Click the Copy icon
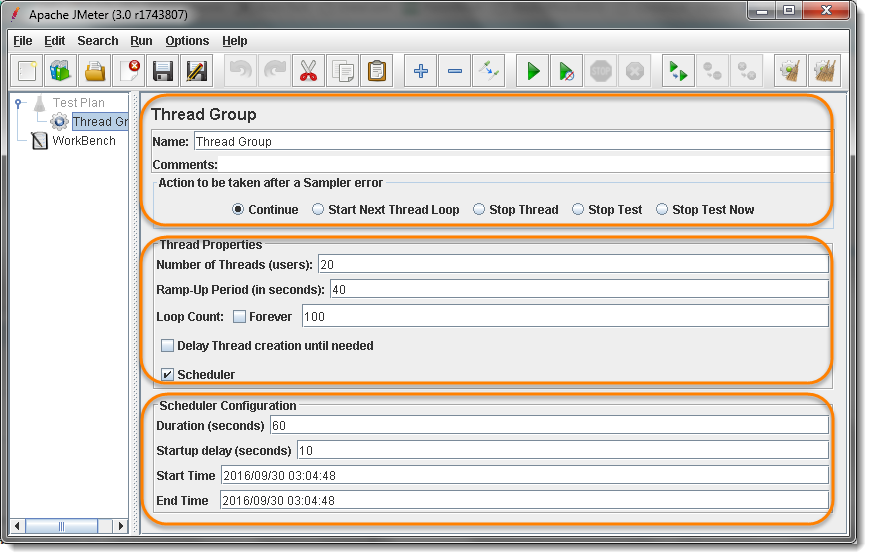Screen dimensions: 872x559 point(343,71)
